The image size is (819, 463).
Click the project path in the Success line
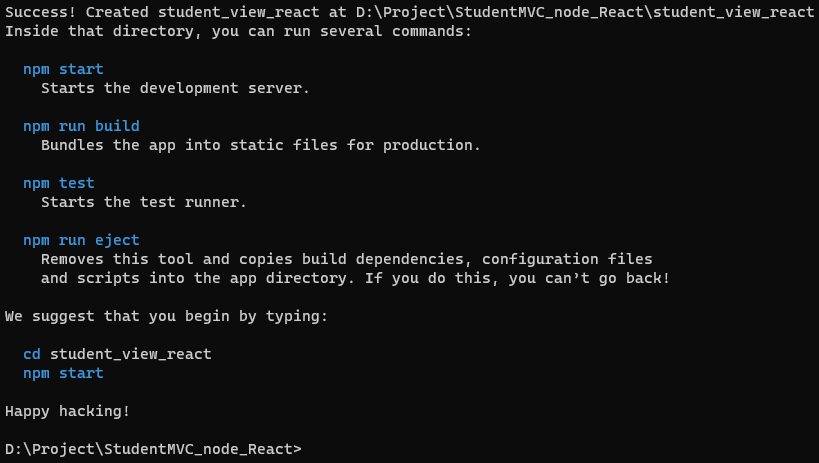(x=585, y=12)
